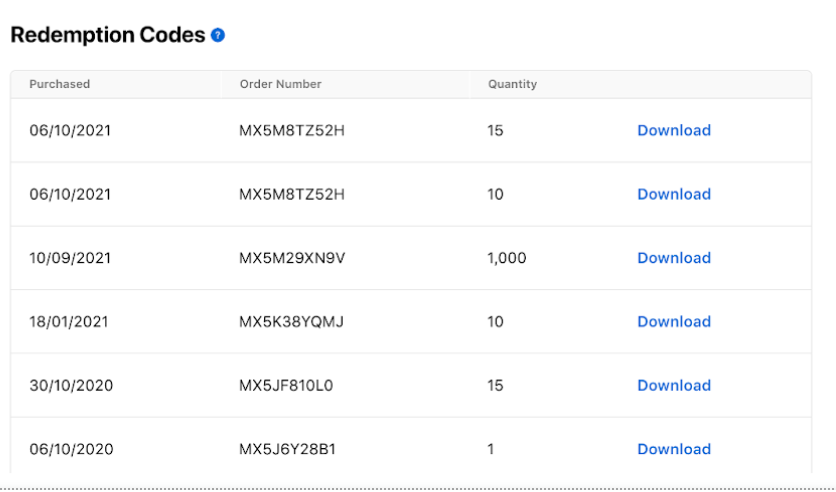836x492 pixels.
Task: Click the 18/01/2021 purchase date
Action: pos(69,322)
